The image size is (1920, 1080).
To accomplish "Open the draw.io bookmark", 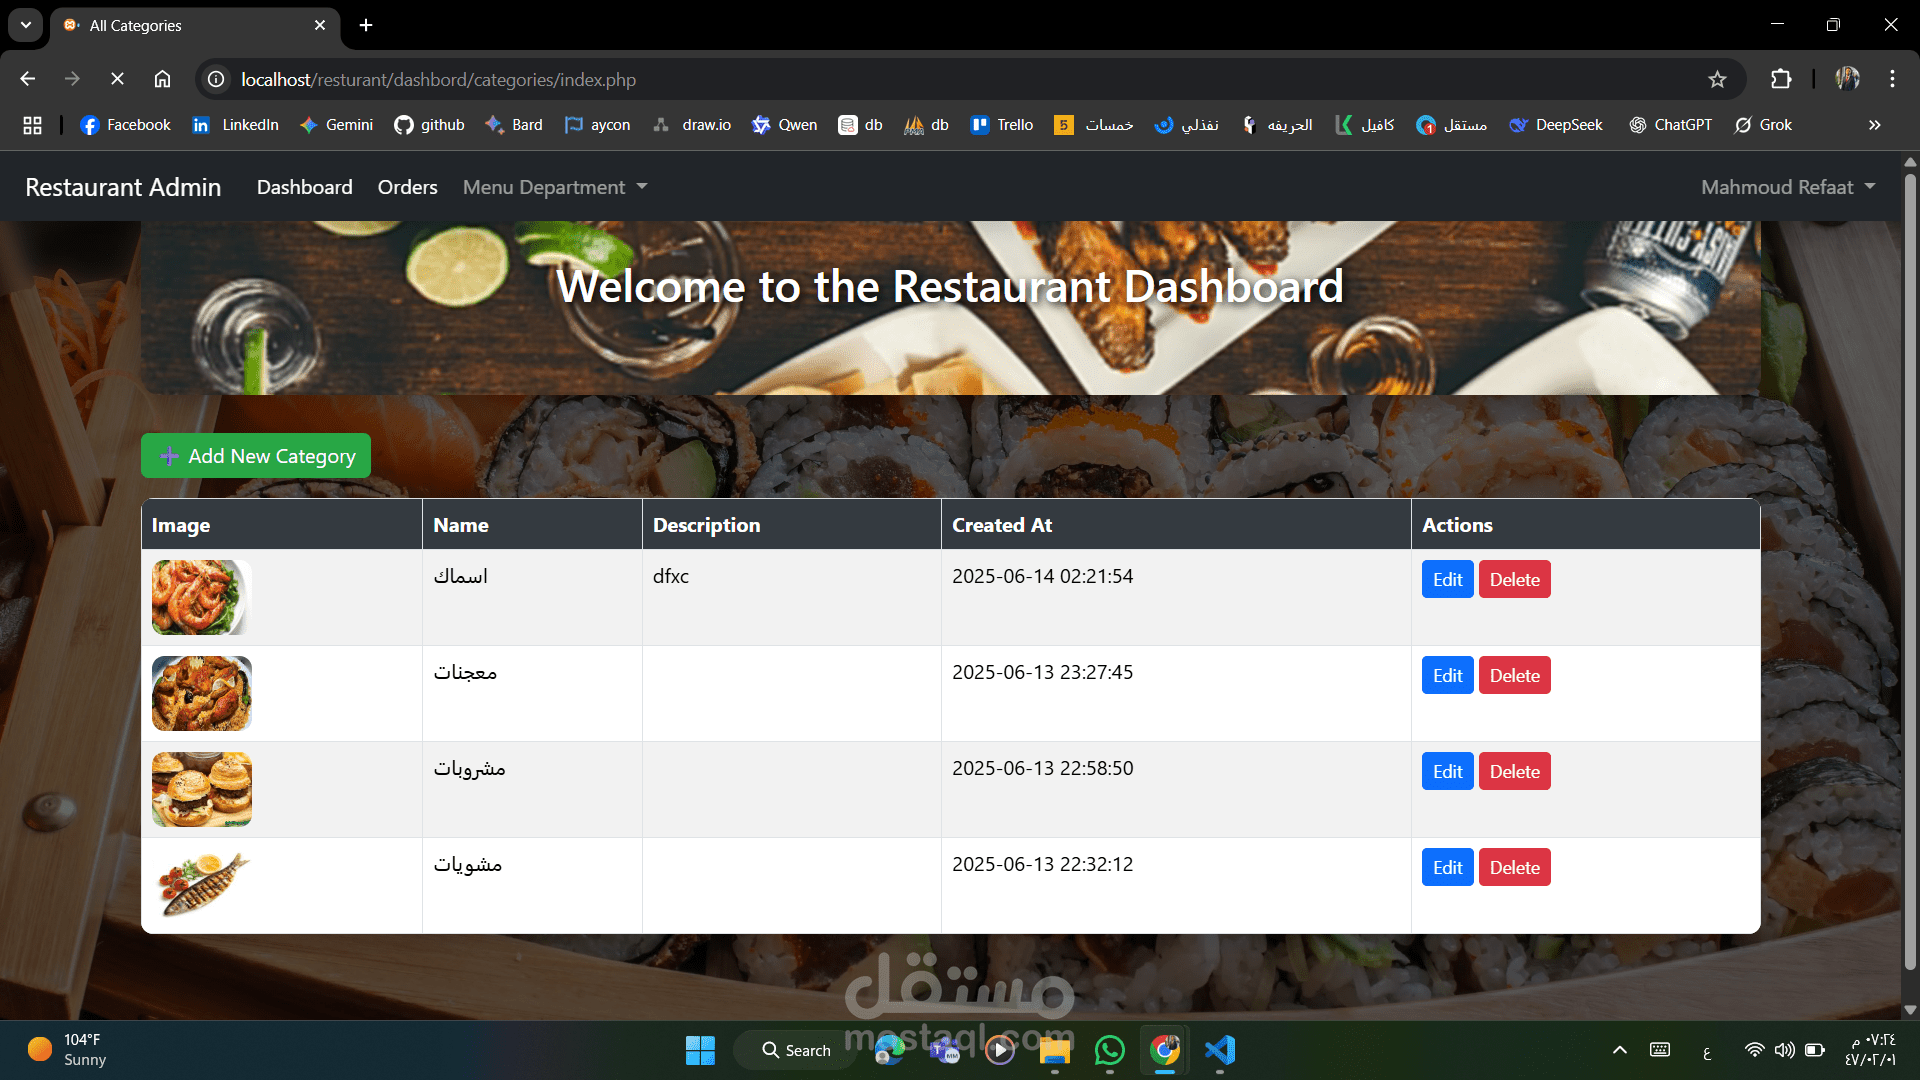I will point(692,125).
